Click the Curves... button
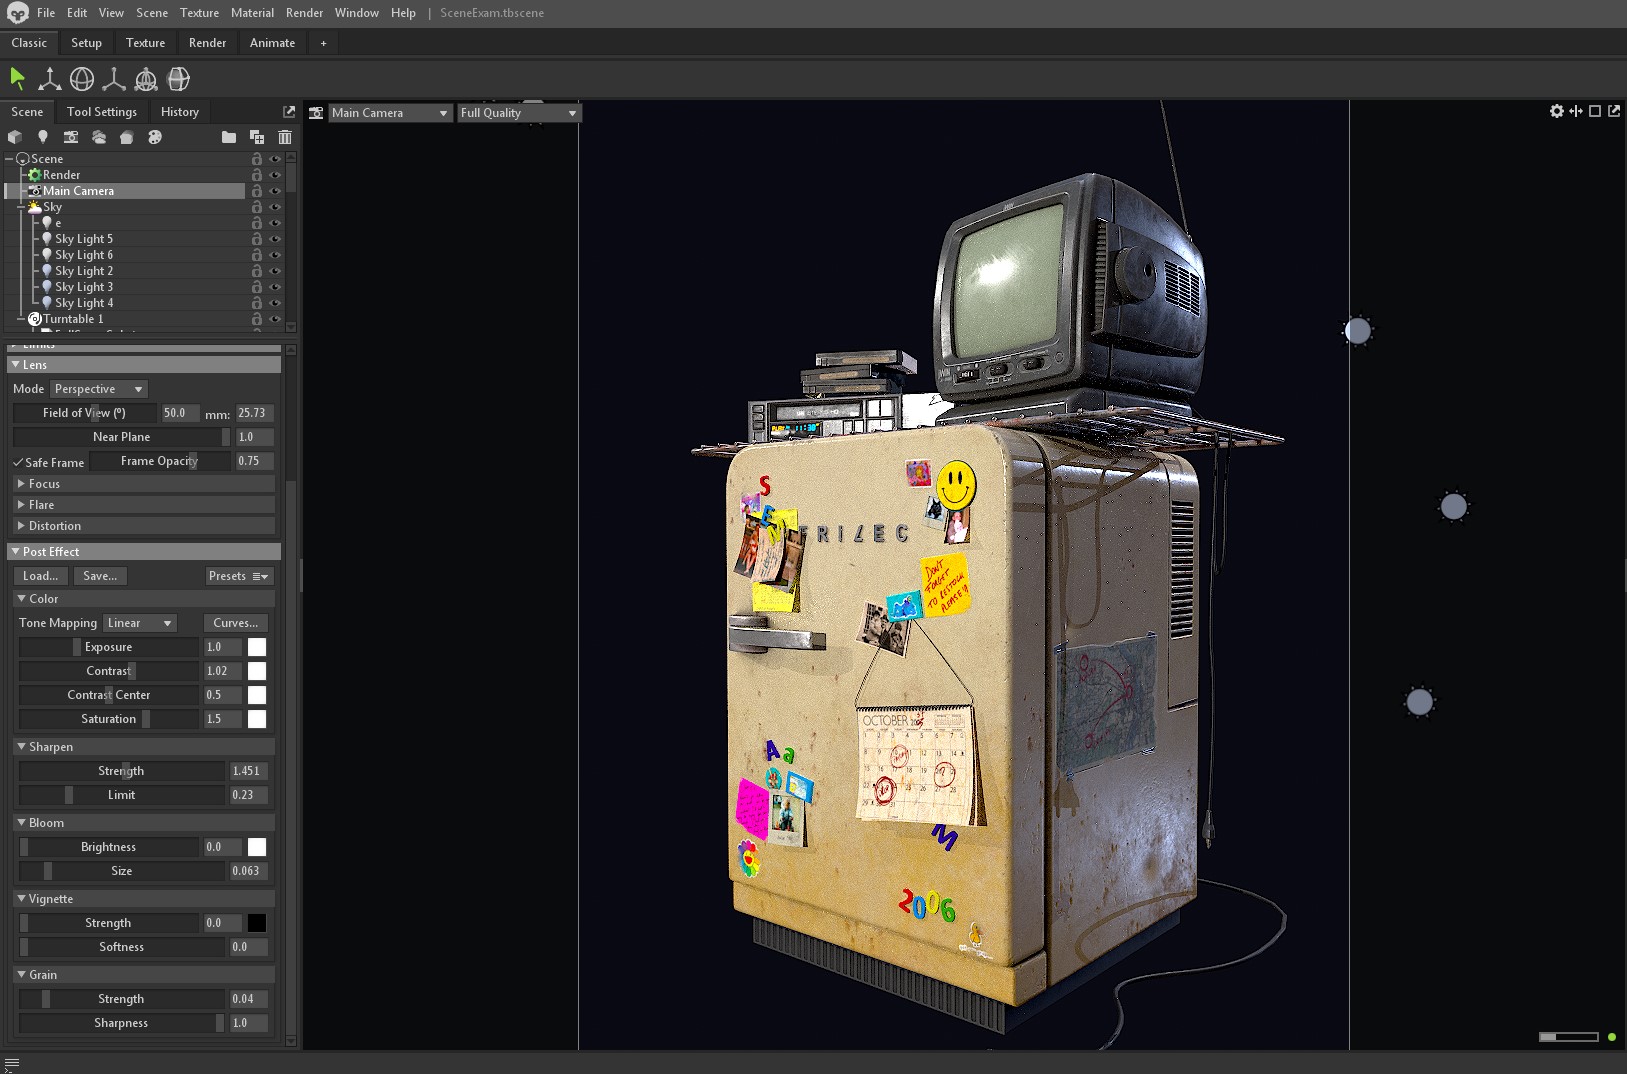Screen dimensions: 1627x1074 (x=235, y=623)
